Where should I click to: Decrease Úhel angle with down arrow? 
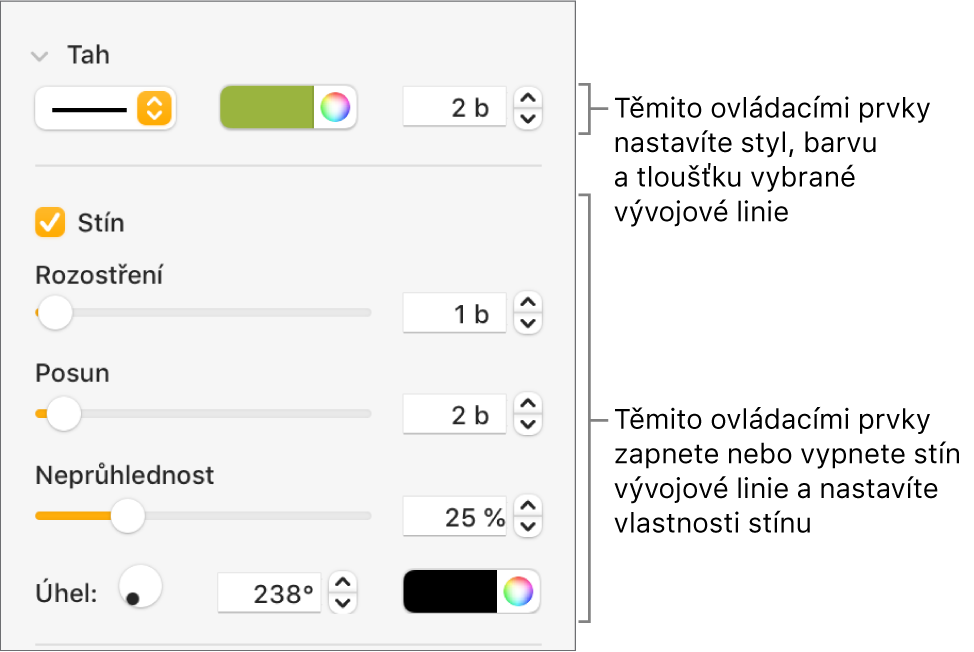point(343,603)
